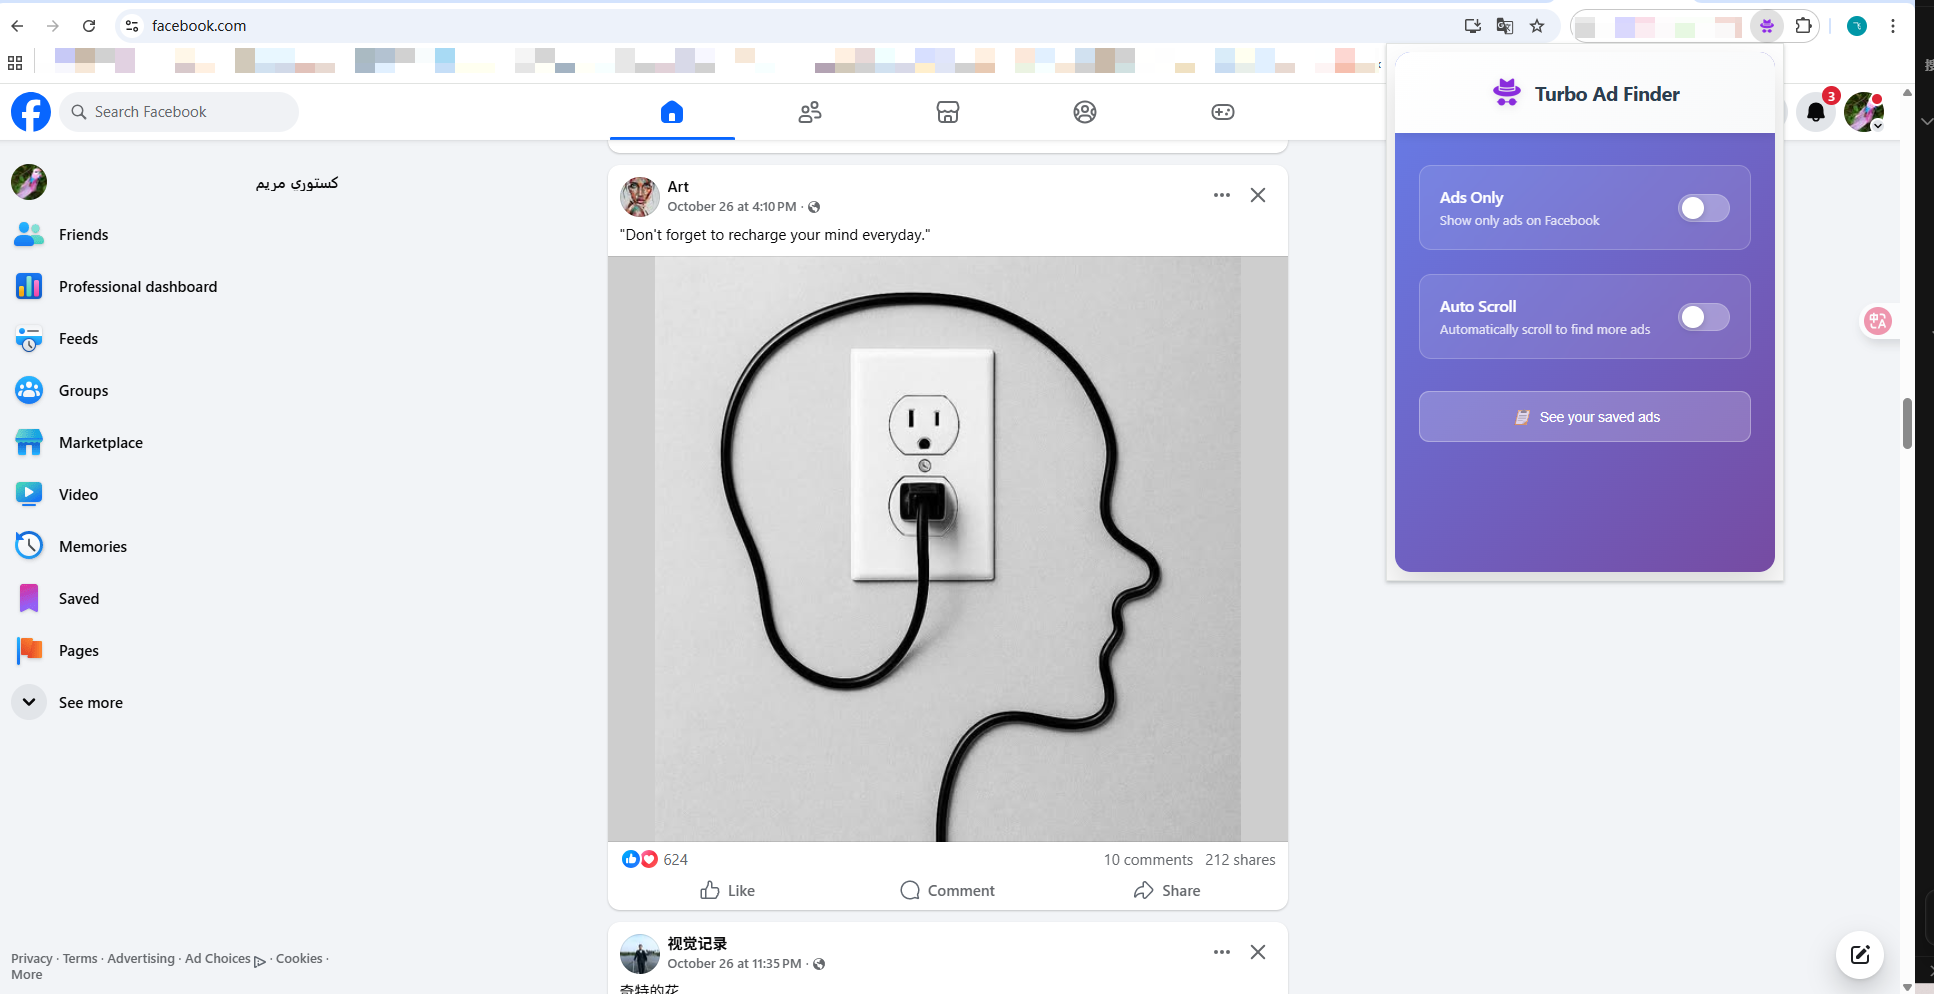Viewport: 1934px width, 994px height.
Task: Open the account profile menu
Action: click(x=1863, y=112)
